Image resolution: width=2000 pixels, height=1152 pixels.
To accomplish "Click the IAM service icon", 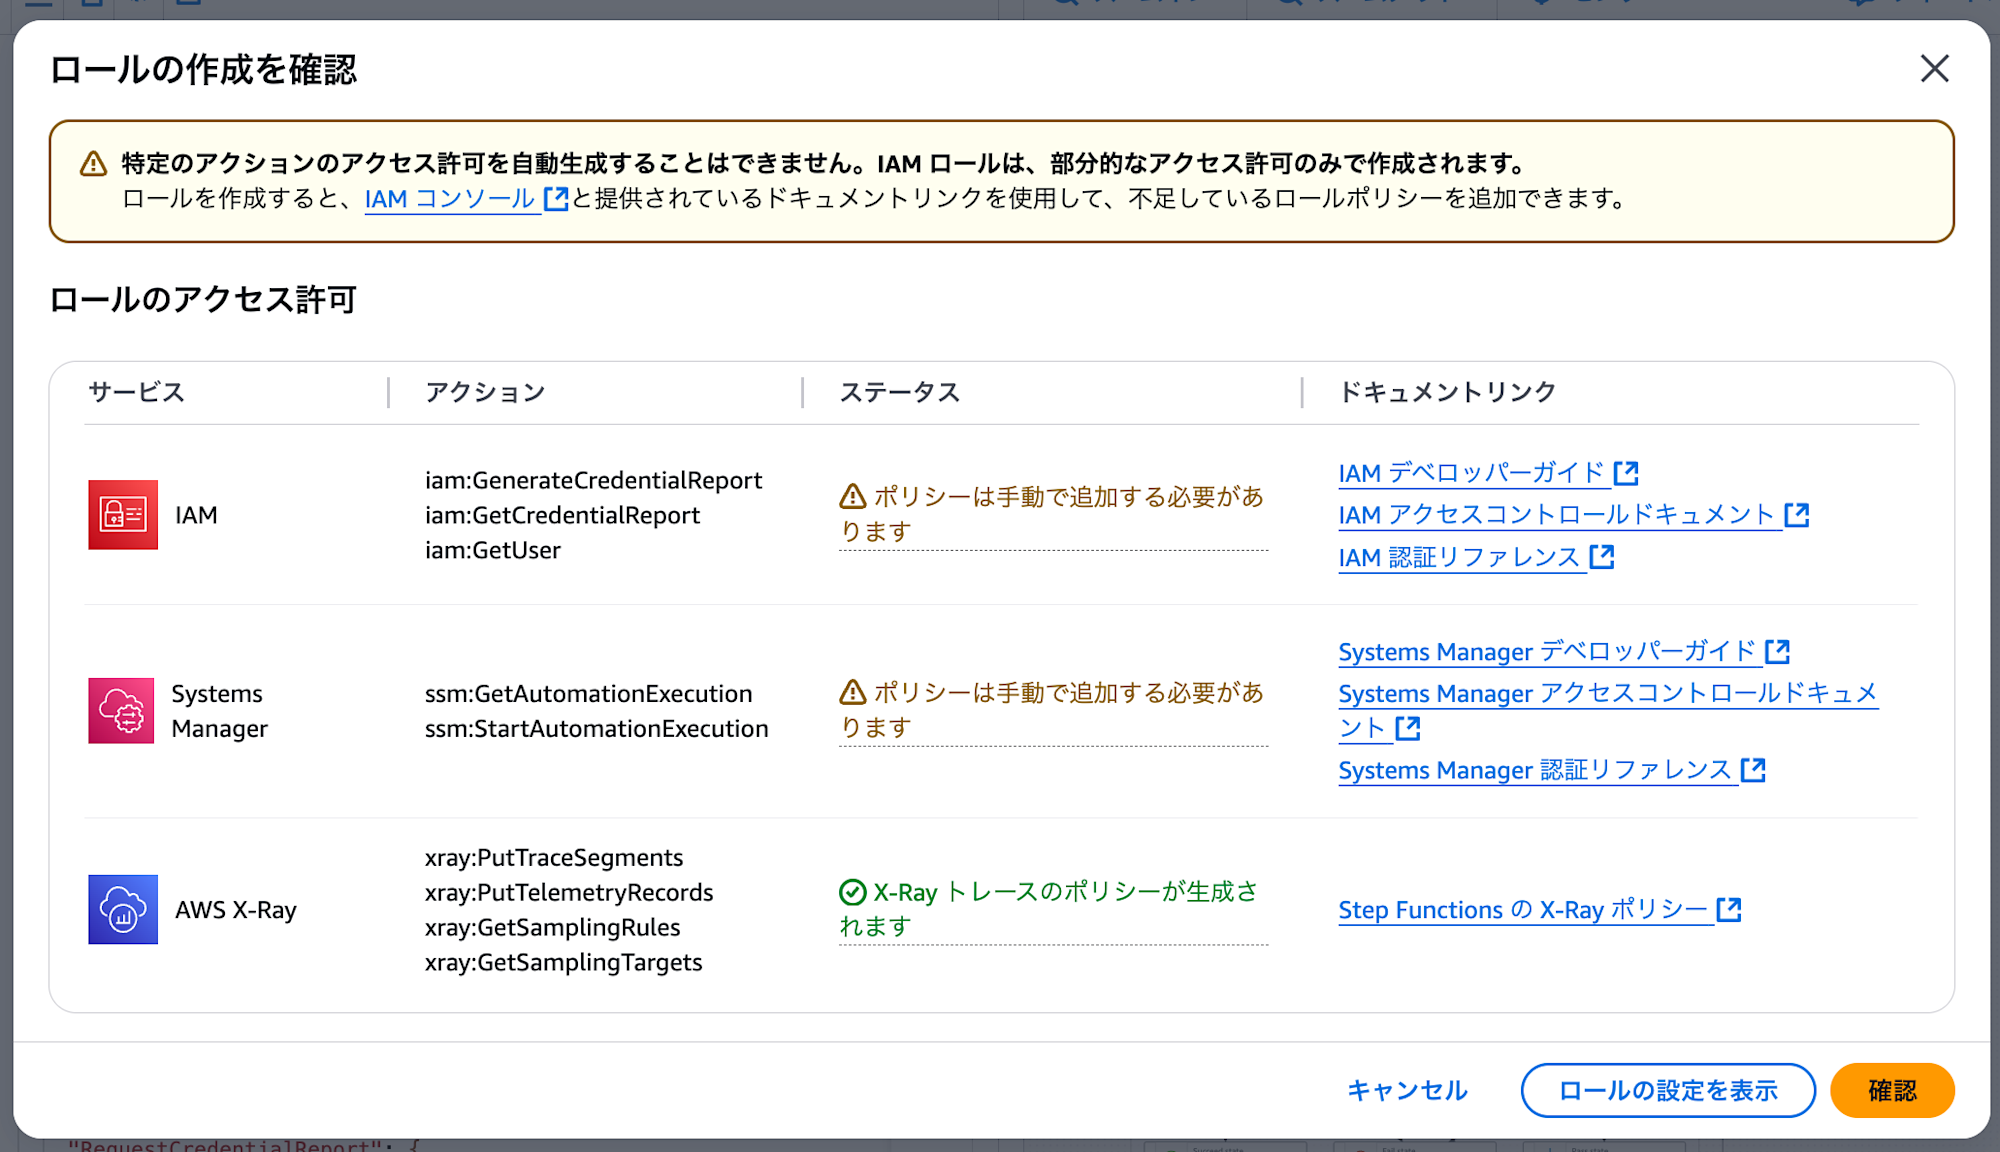I will click(x=123, y=515).
